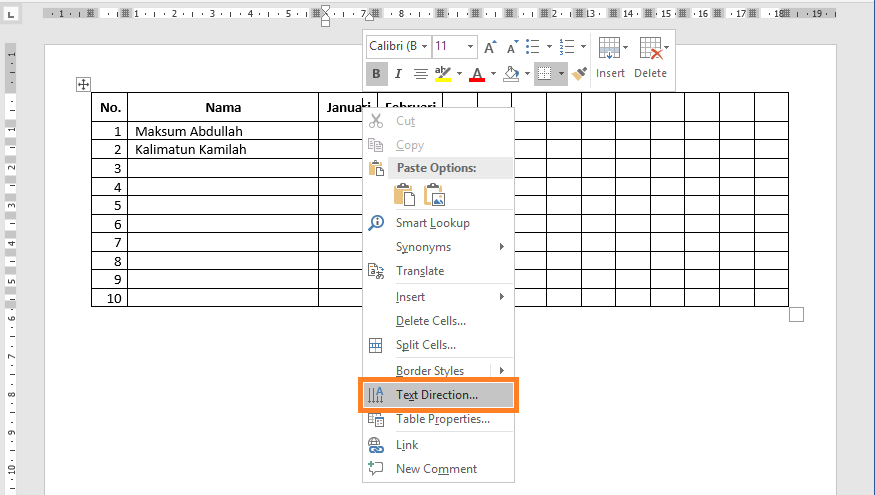Screen dimensions: 875x495
Task: Click the numbering list icon
Action: click(x=567, y=47)
